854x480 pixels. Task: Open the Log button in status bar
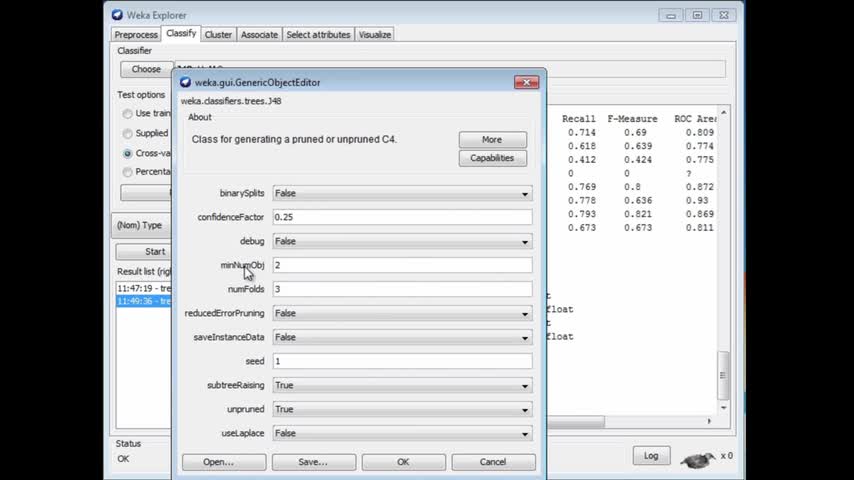(651, 455)
